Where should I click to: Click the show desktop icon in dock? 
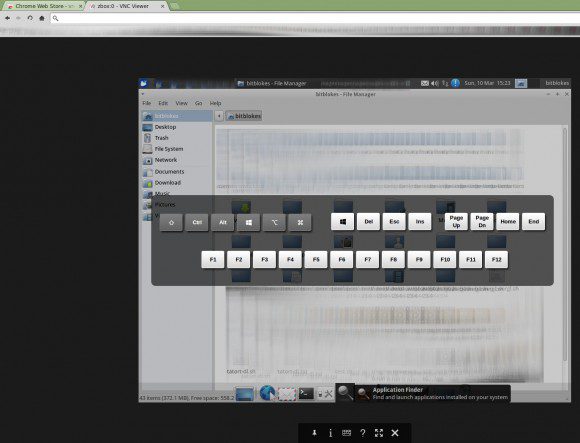coord(245,394)
